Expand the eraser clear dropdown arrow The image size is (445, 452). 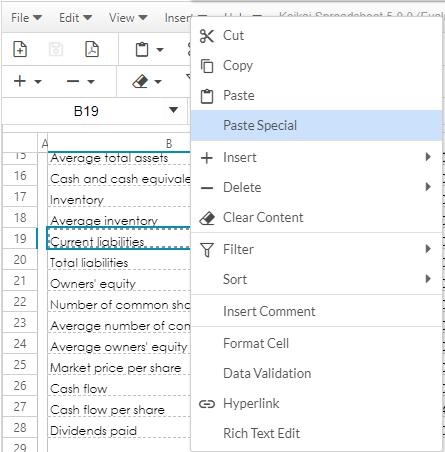coord(158,82)
